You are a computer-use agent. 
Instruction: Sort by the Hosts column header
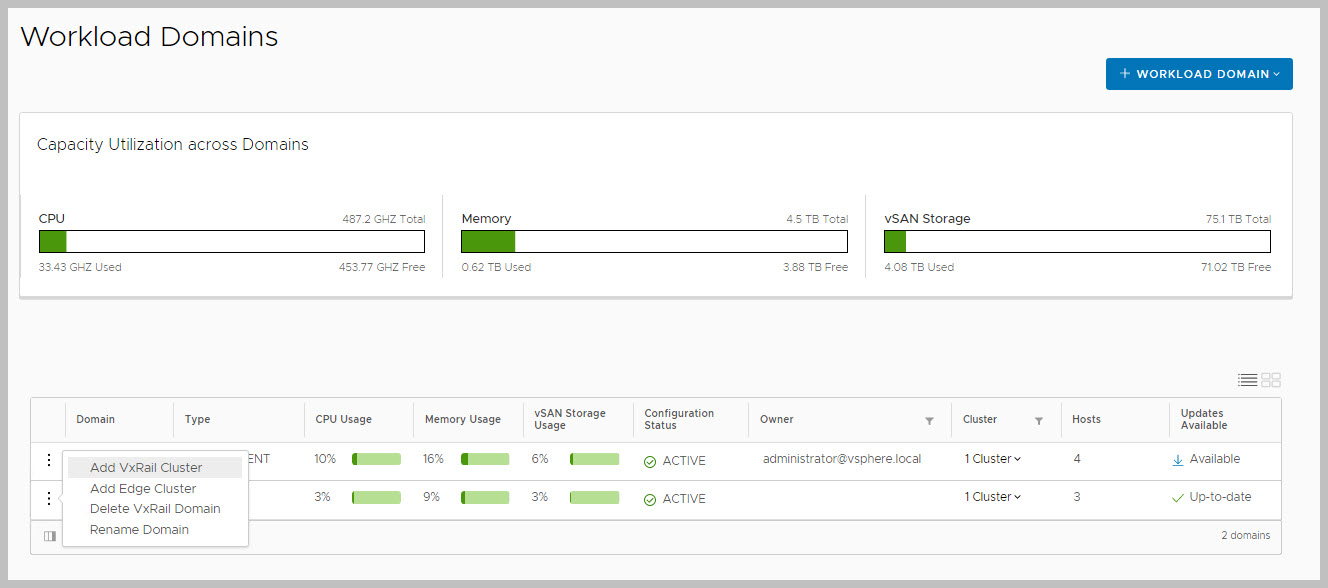1086,420
